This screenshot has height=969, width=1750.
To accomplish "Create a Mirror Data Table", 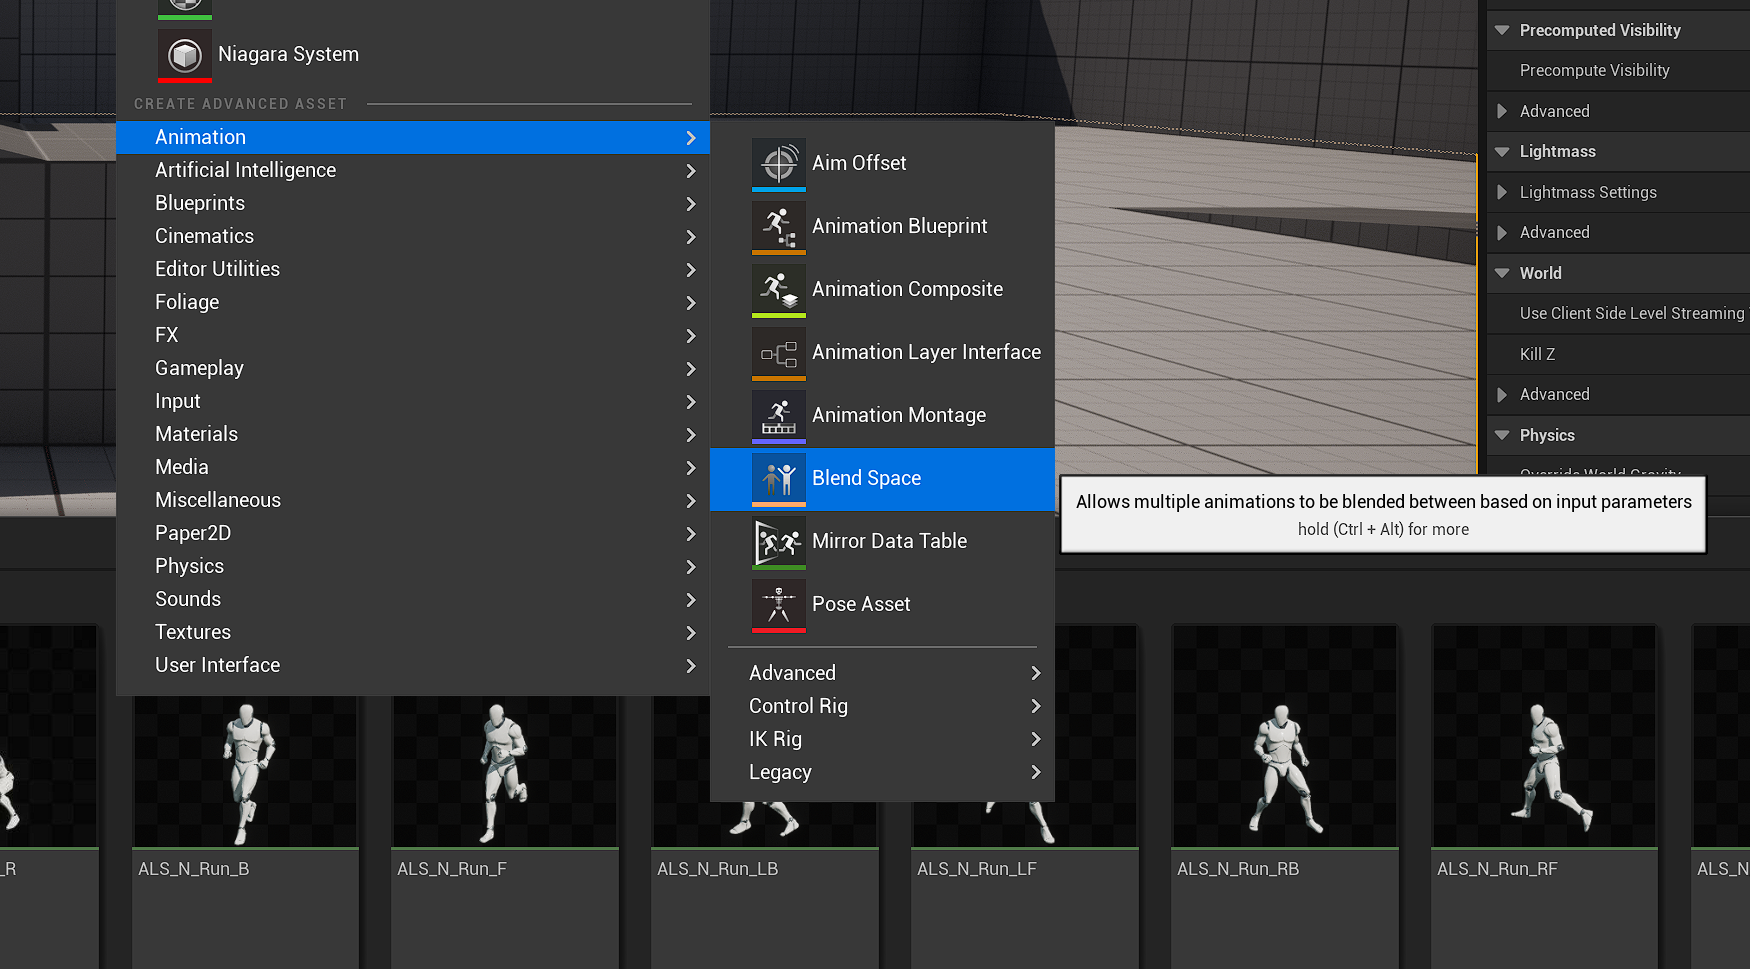I will (882, 542).
